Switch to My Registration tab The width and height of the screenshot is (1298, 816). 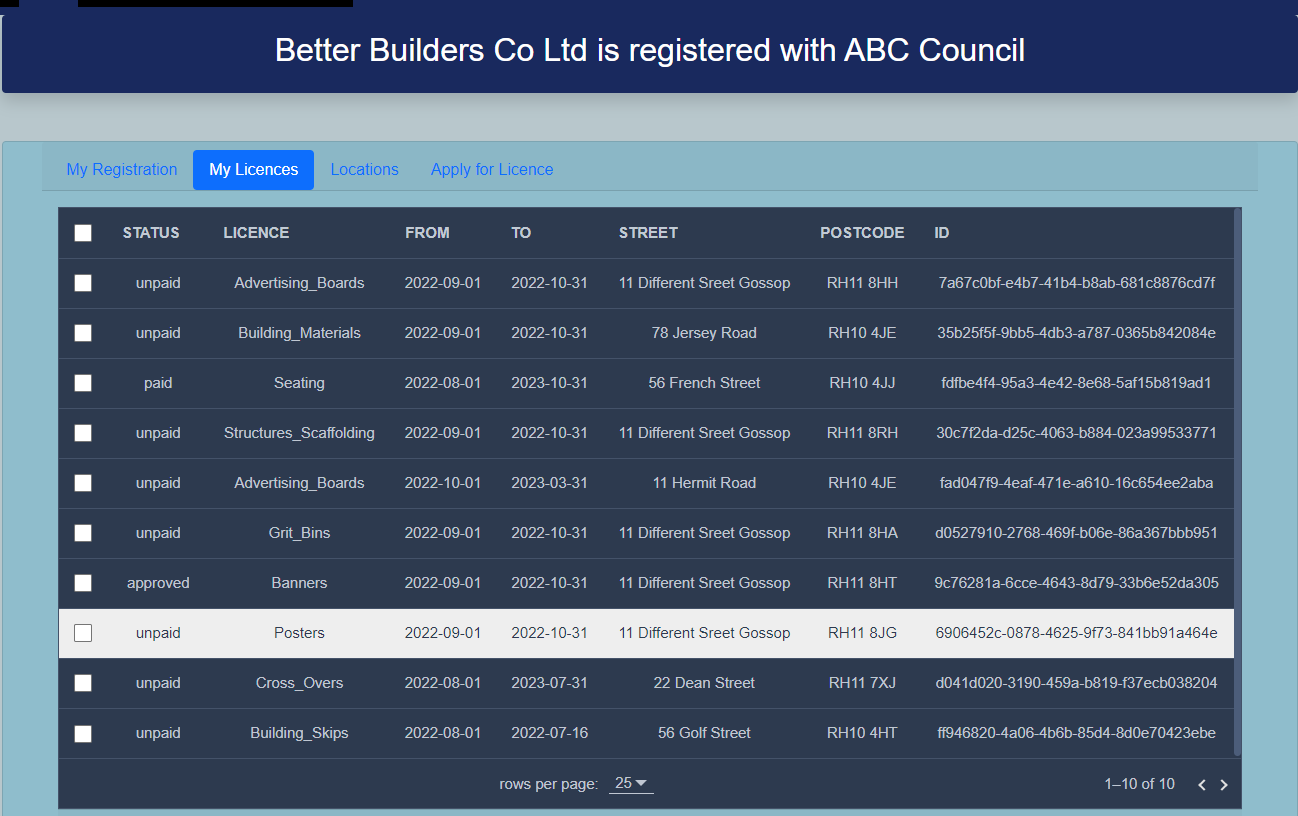click(x=122, y=170)
